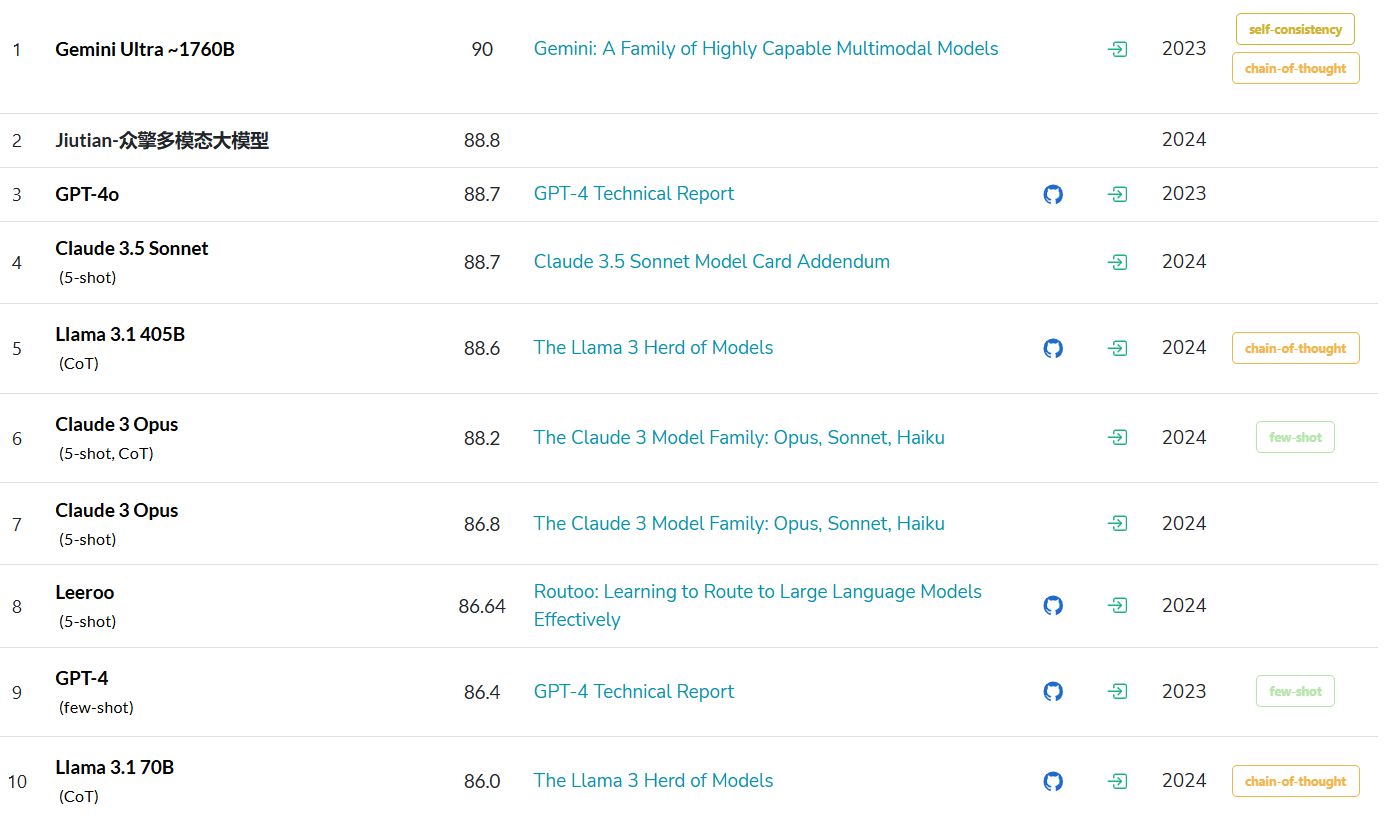Open The Llama 3 Herd of Models in row 5
Image resolution: width=1387 pixels, height=821 pixels.
point(653,348)
